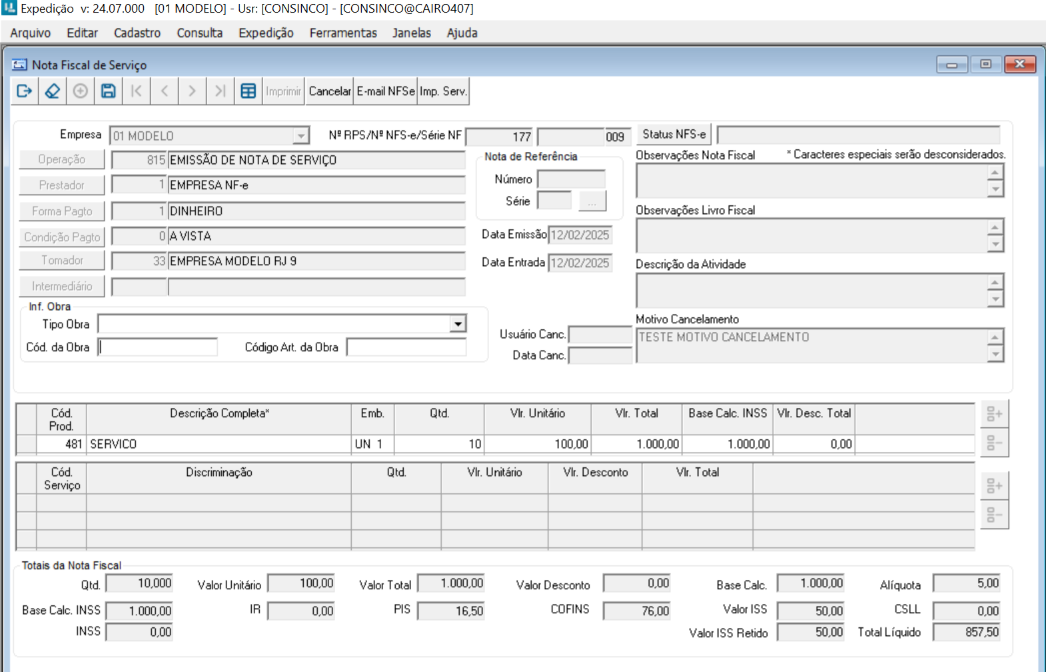The height and width of the screenshot is (672, 1046).
Task: Open the Empresa dropdown
Action: [302, 135]
